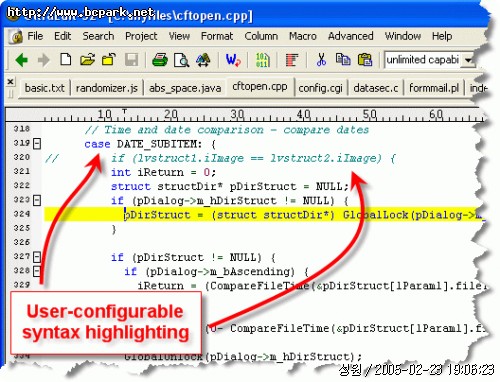Collapse the code fold at line 327
500x382 pixels.
point(37,257)
